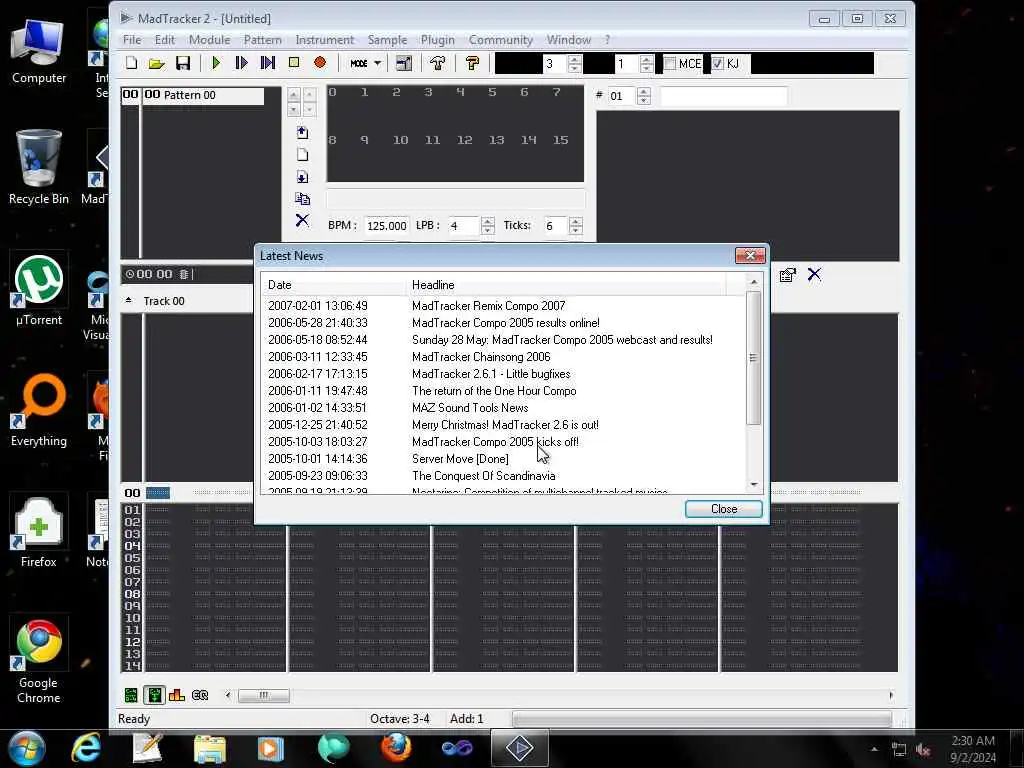Increase the LPB value stepper
Viewport: 1024px width, 768px height.
point(488,221)
